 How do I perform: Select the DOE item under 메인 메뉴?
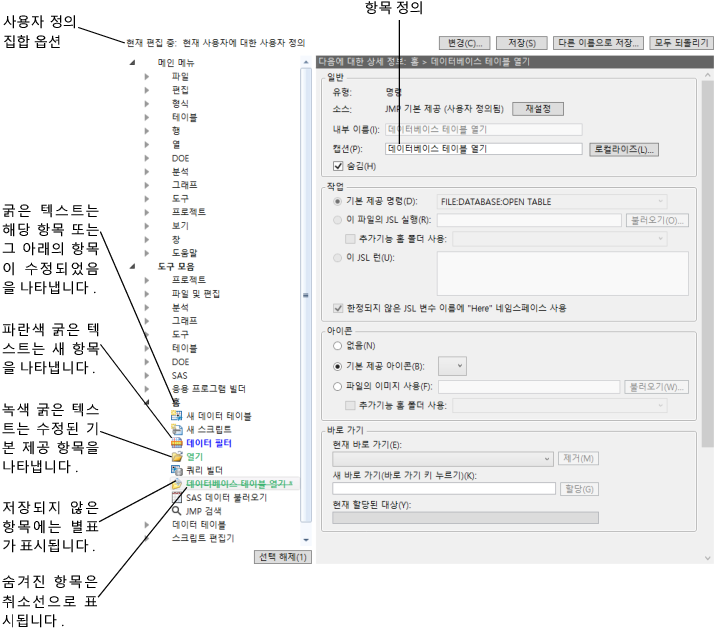[180, 158]
